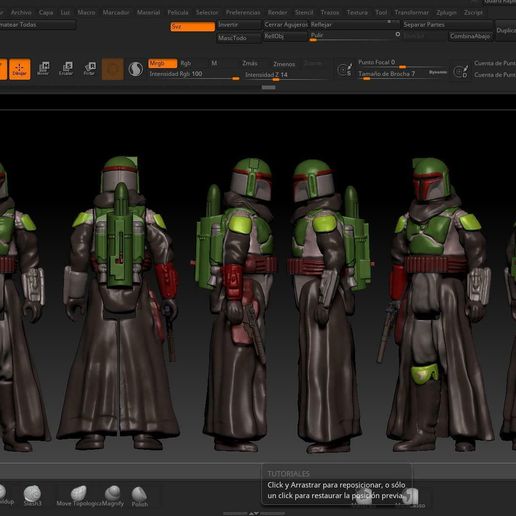The image size is (516, 516).
Task: Click the partially visible Formatear Todas button
Action: click(x=38, y=25)
